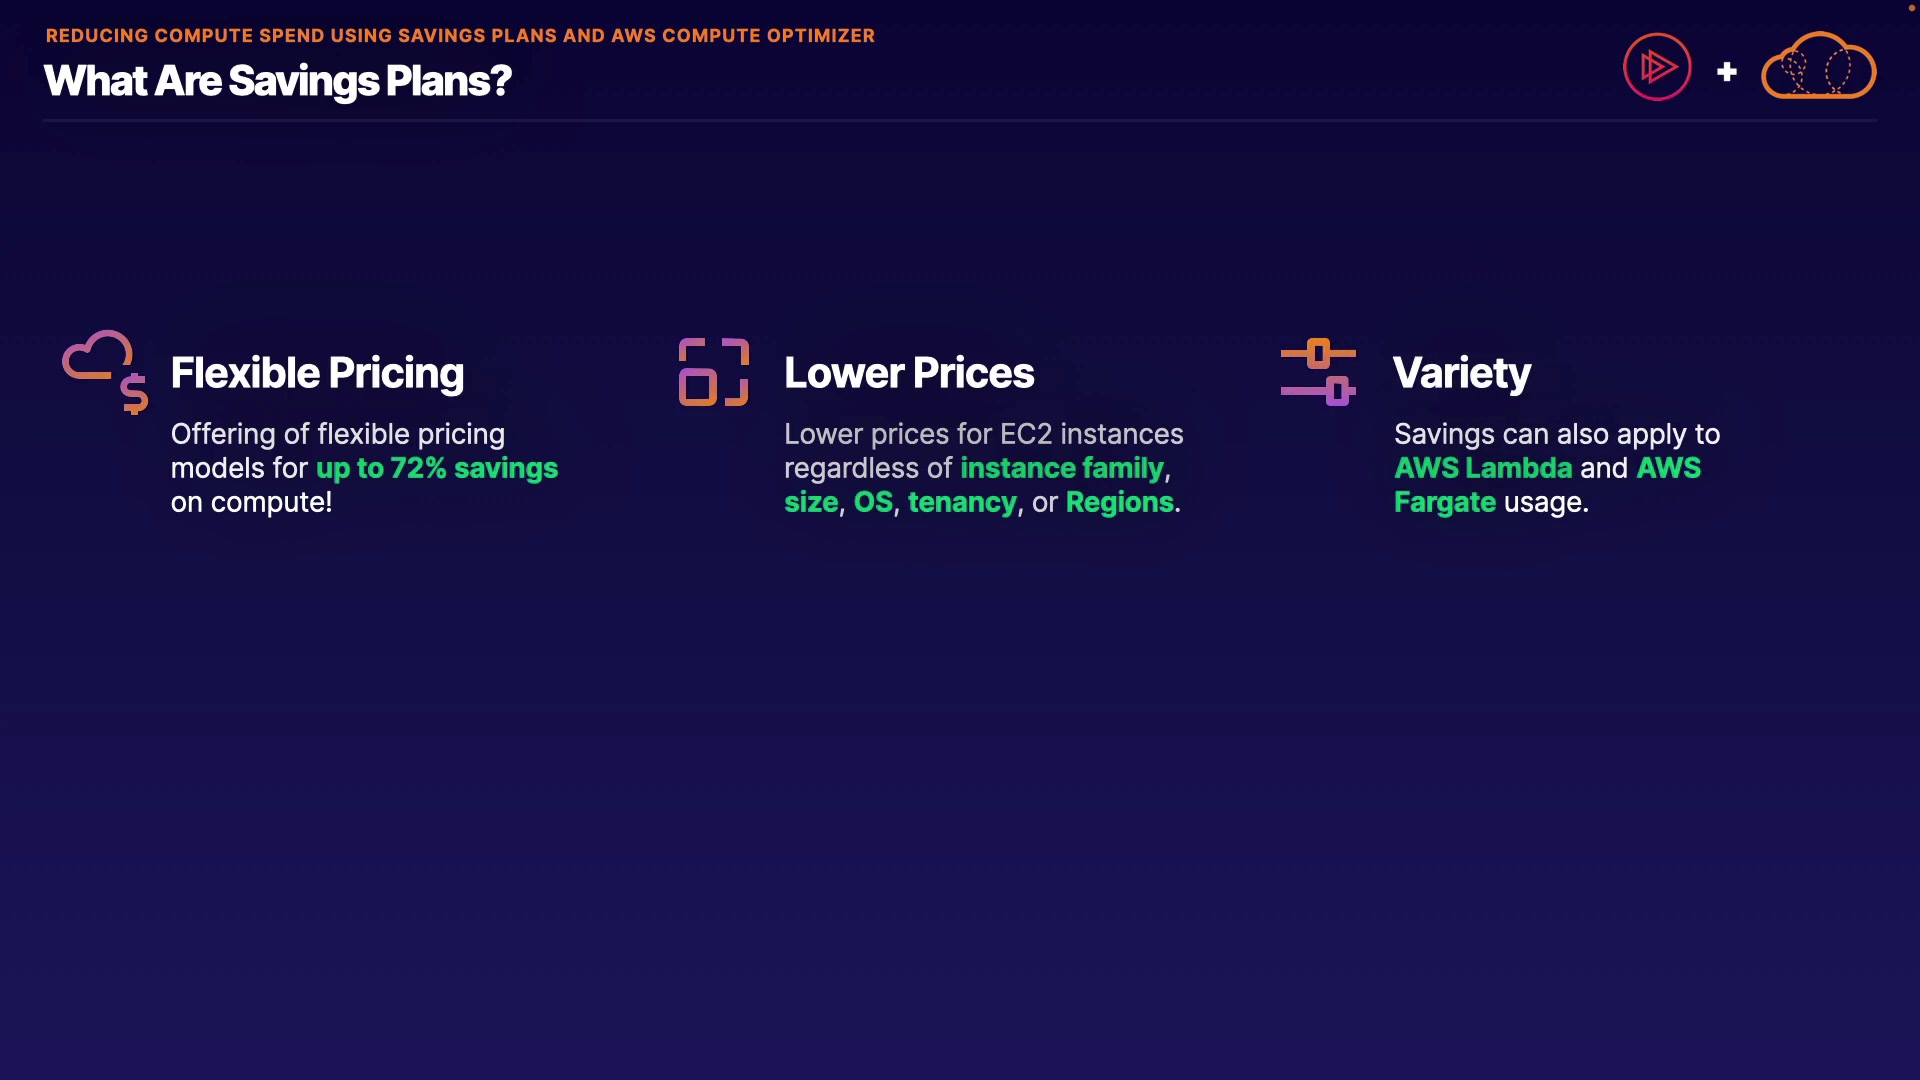This screenshot has width=1920, height=1080.
Task: Click the orange cloud logo icon
Action: [x=1818, y=67]
